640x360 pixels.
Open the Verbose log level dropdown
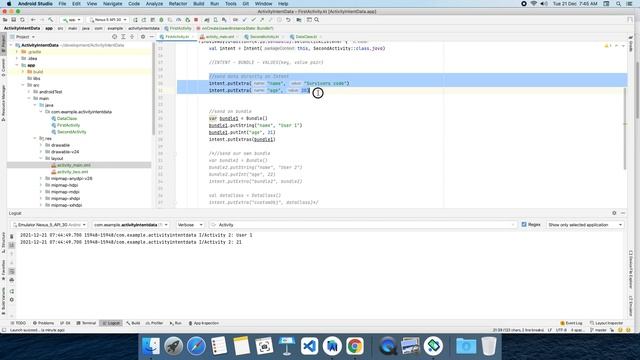190,225
